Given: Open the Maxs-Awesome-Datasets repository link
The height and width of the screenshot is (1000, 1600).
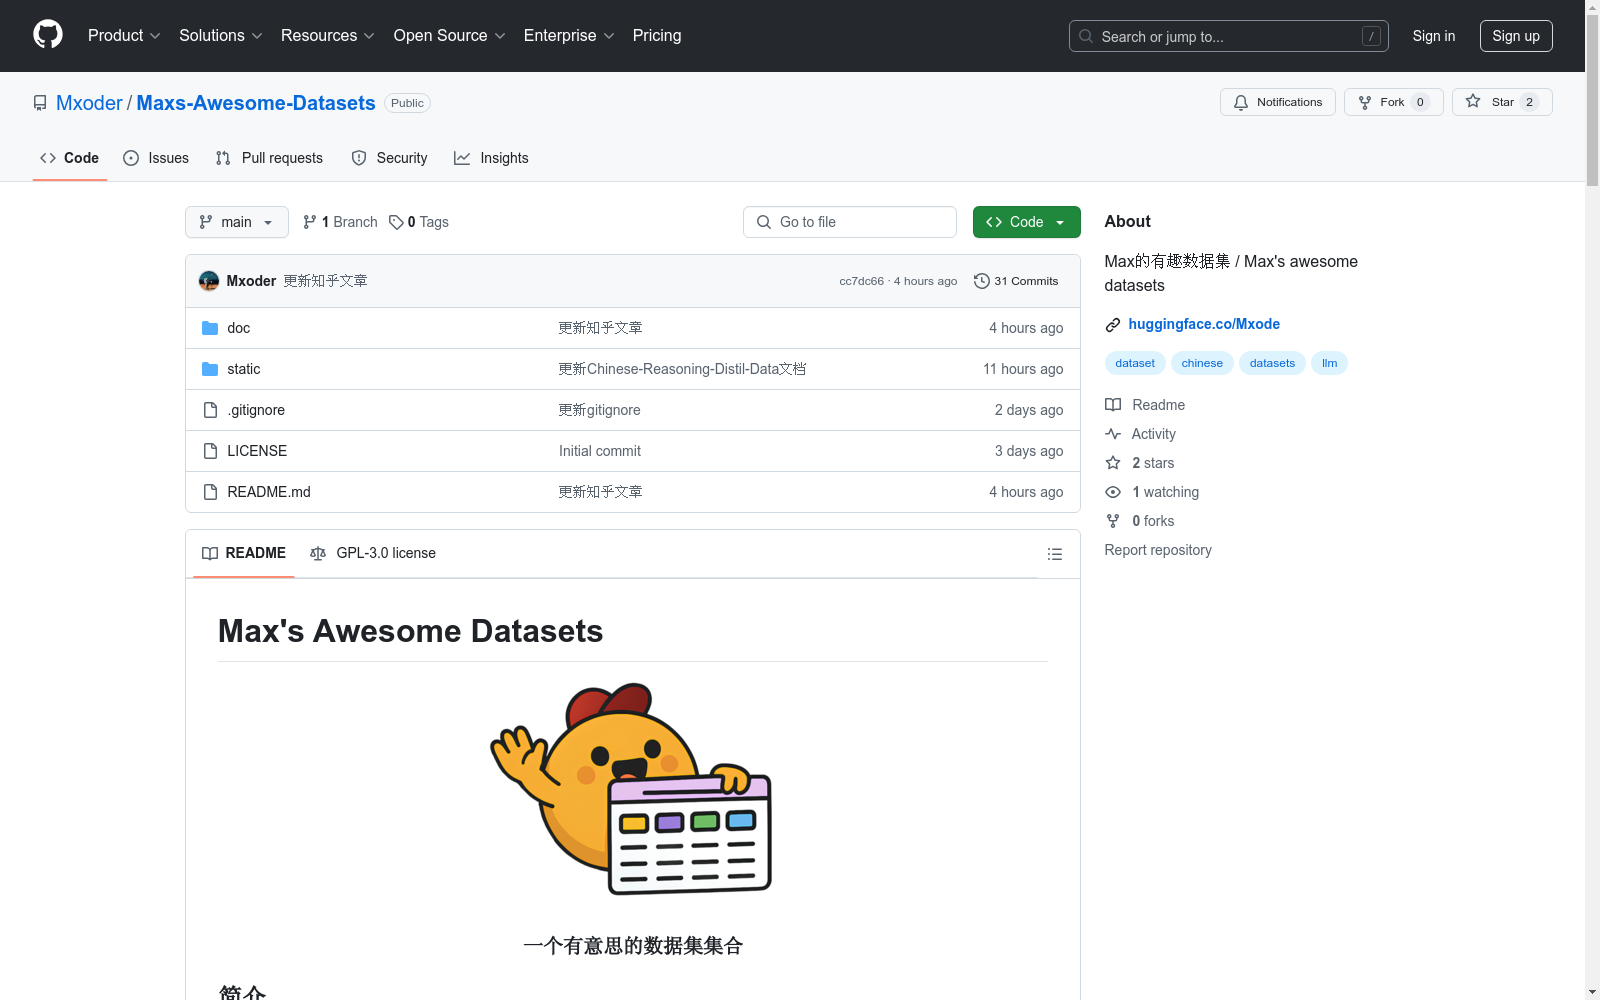Looking at the screenshot, I should point(256,103).
